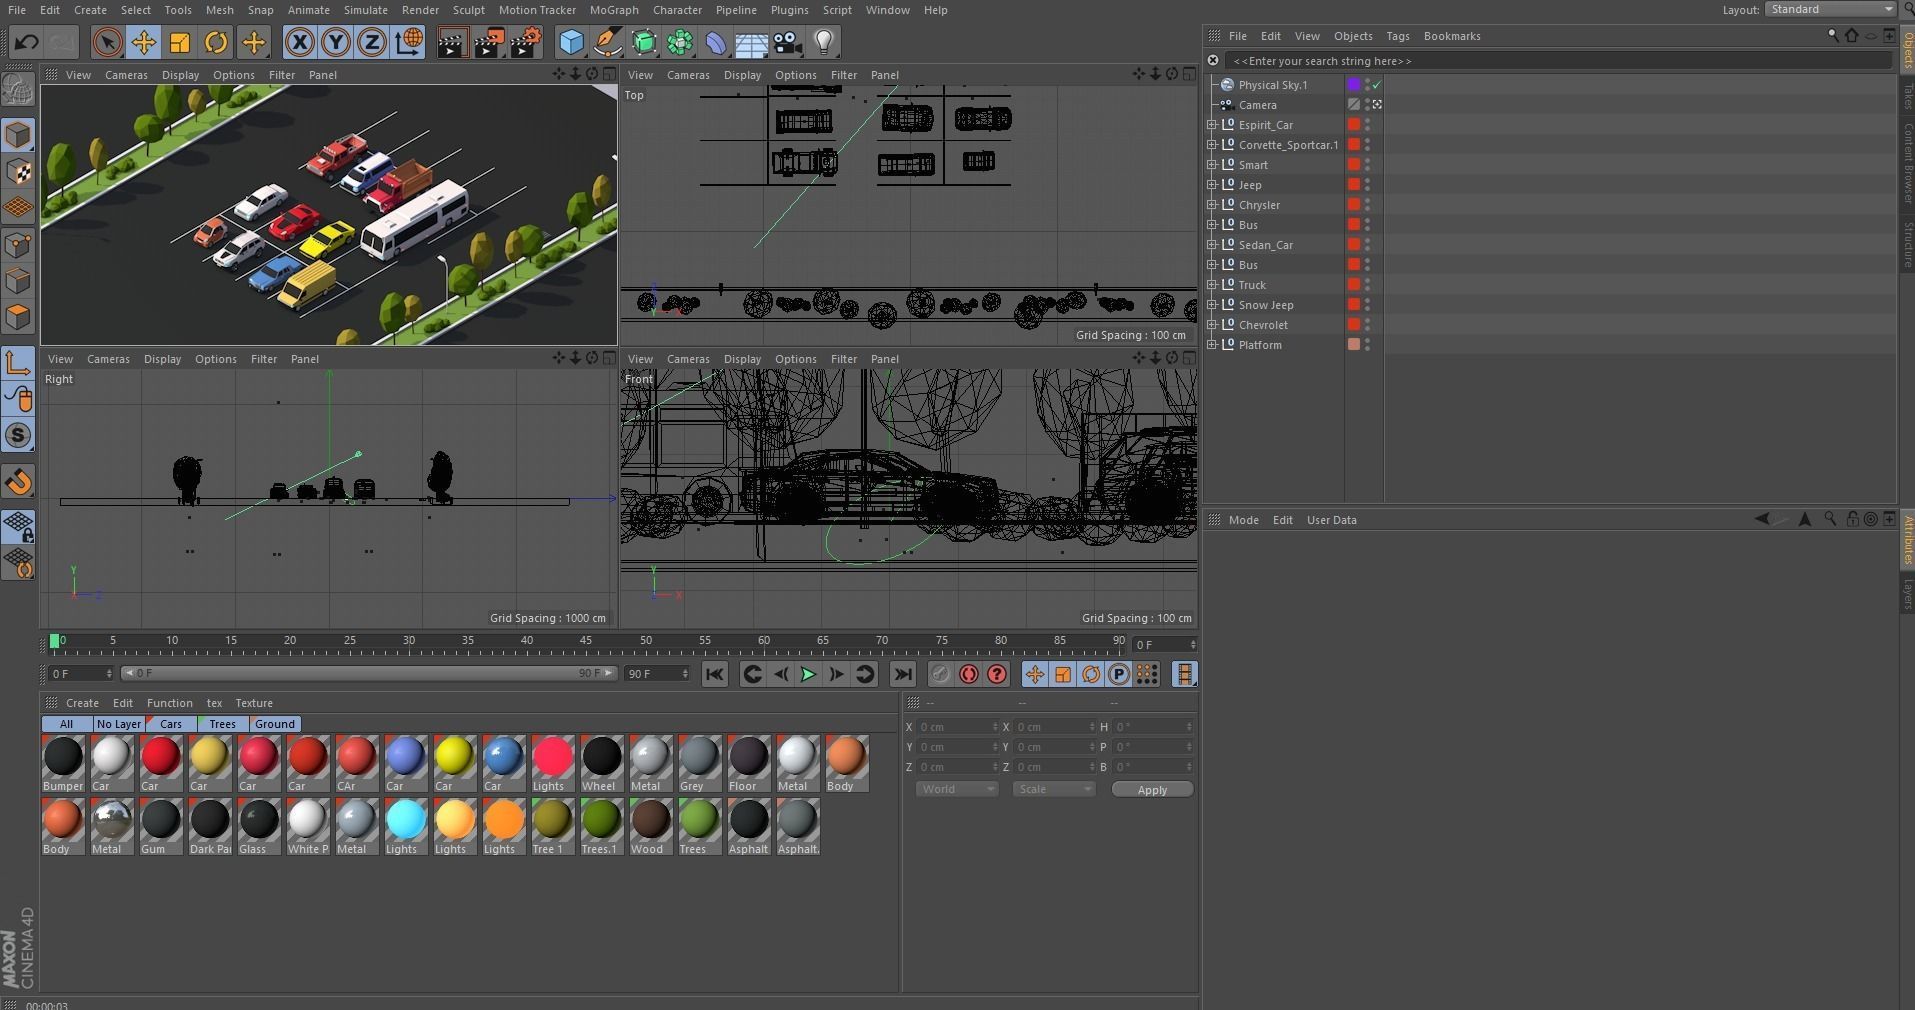Switch to Ground material layer tab
The height and width of the screenshot is (1010, 1915).
point(275,724)
